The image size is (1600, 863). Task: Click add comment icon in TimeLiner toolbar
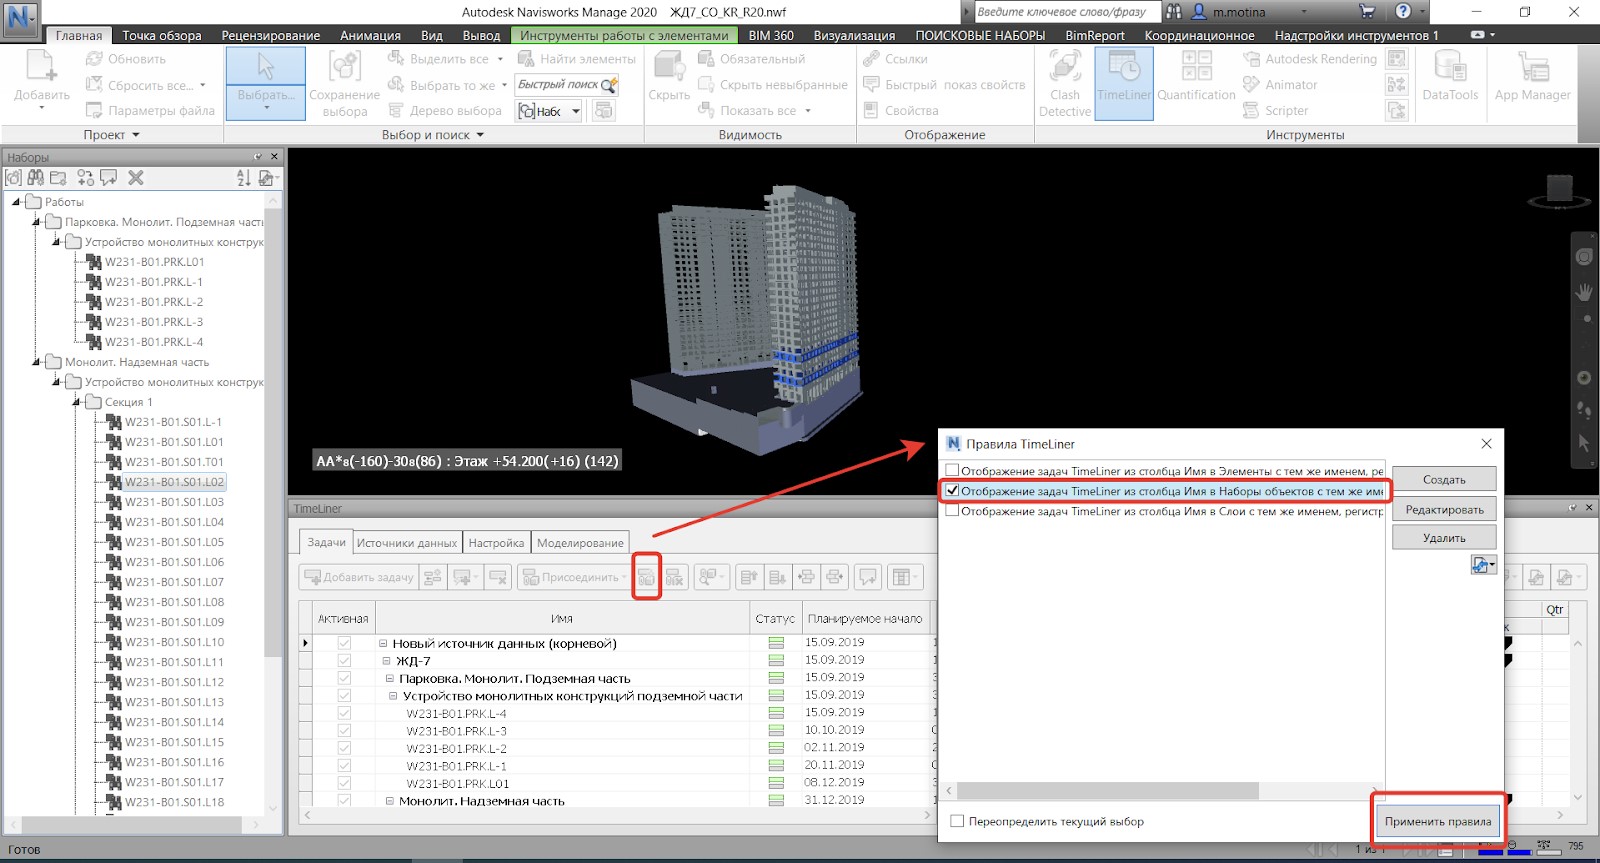(x=868, y=577)
